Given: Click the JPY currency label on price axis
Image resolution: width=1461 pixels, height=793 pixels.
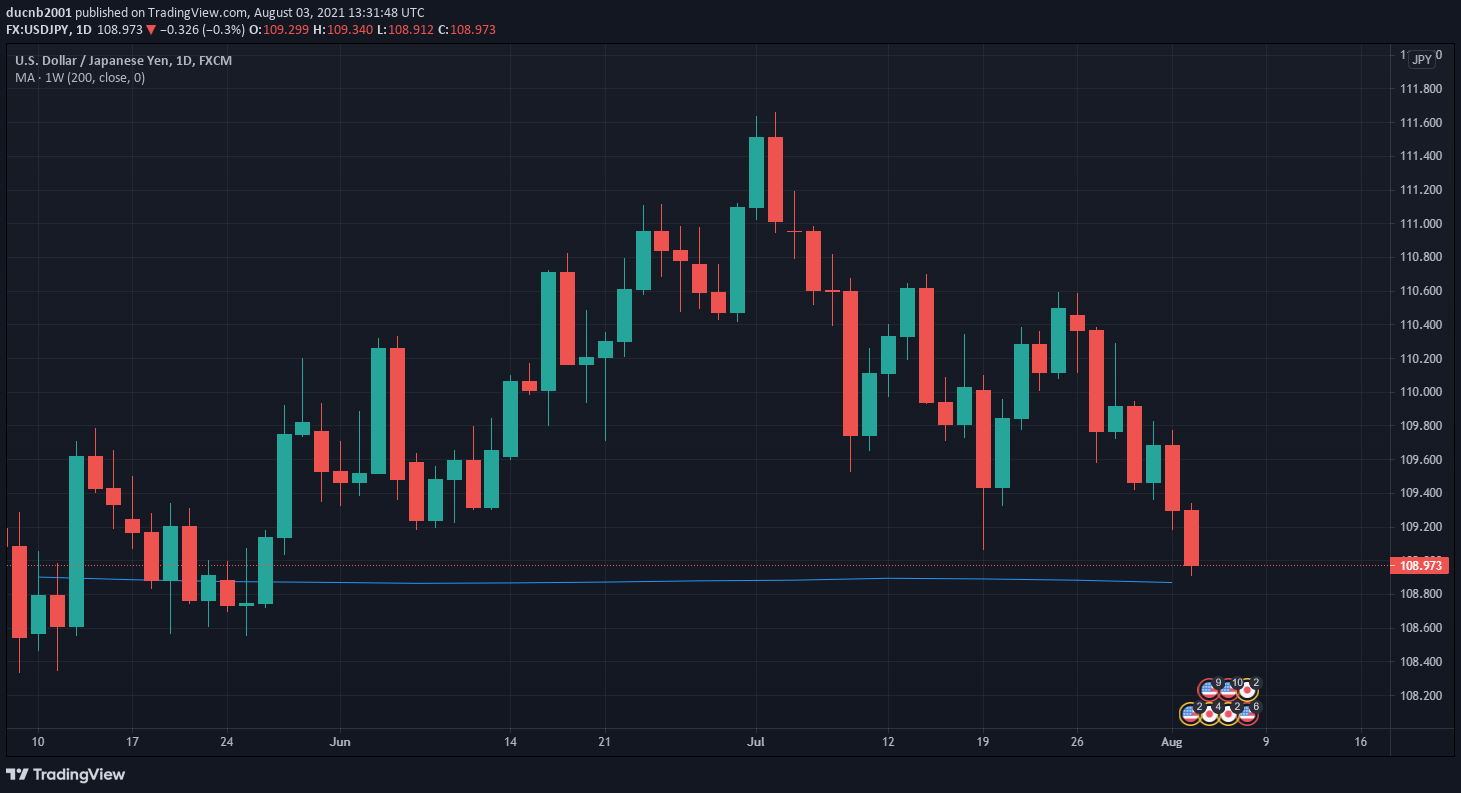Looking at the screenshot, I should [1421, 60].
